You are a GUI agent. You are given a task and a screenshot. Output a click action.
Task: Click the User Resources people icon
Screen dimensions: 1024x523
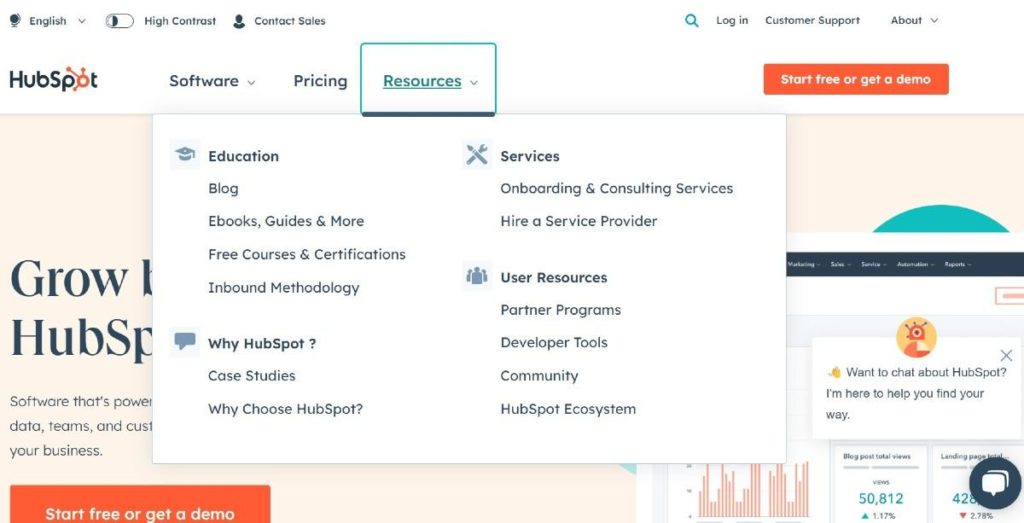pyautogui.click(x=477, y=276)
